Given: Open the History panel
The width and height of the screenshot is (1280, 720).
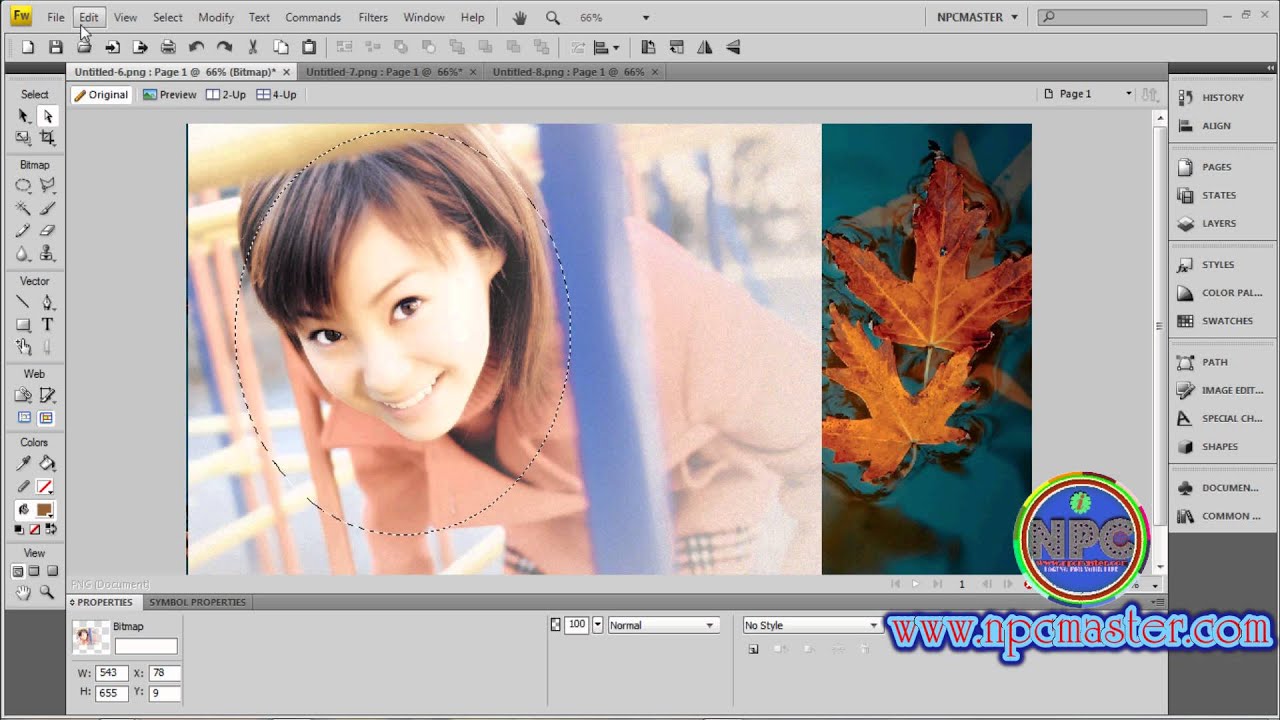Looking at the screenshot, I should (x=1222, y=97).
